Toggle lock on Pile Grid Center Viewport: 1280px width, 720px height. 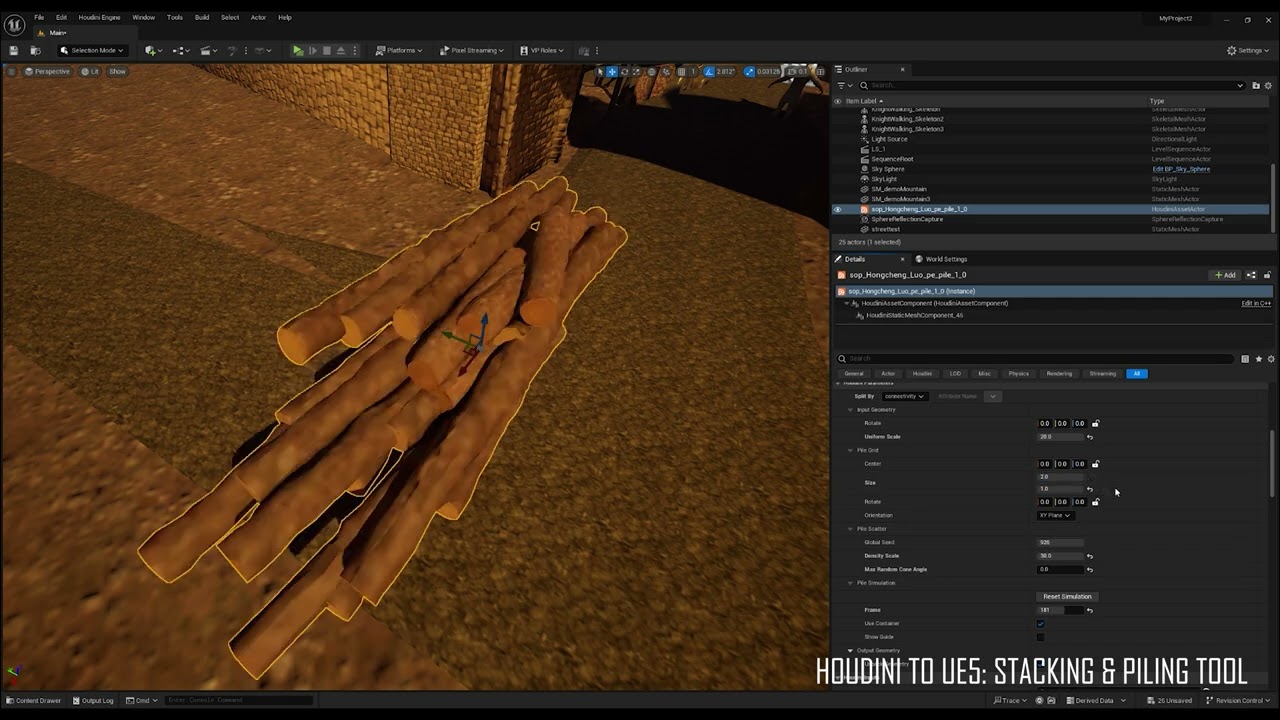1095,464
